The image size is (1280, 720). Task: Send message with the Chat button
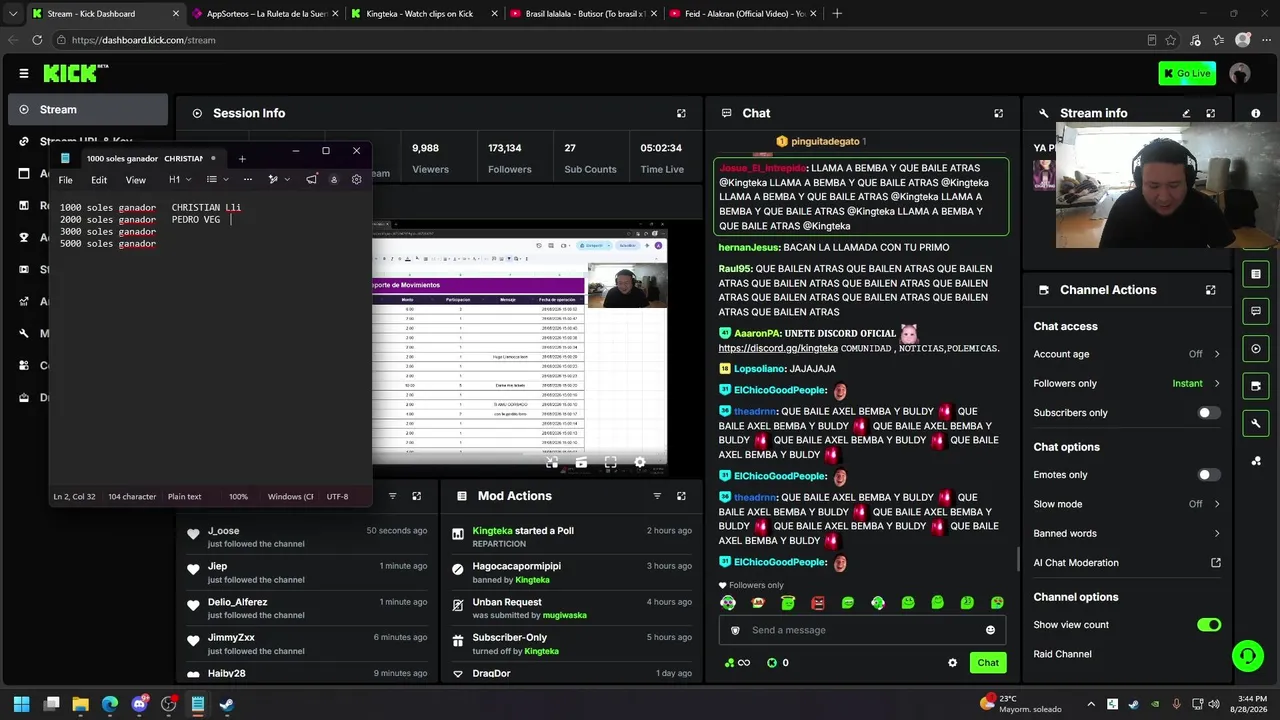pyautogui.click(x=988, y=663)
